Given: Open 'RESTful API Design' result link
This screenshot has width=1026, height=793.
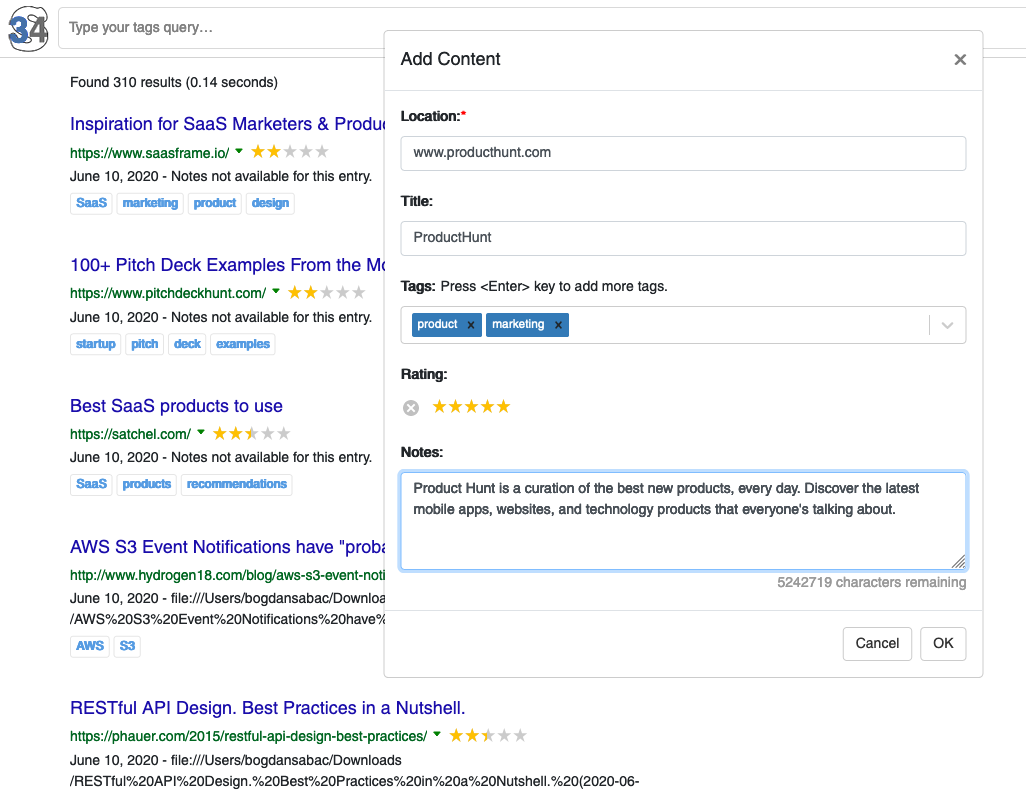Looking at the screenshot, I should 268,709.
